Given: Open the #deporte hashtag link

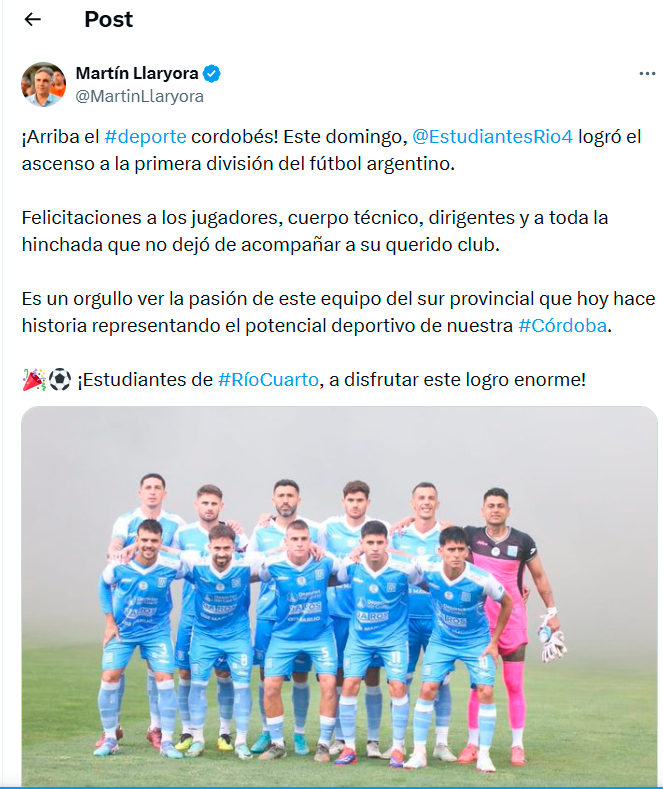Looking at the screenshot, I should tap(145, 137).
